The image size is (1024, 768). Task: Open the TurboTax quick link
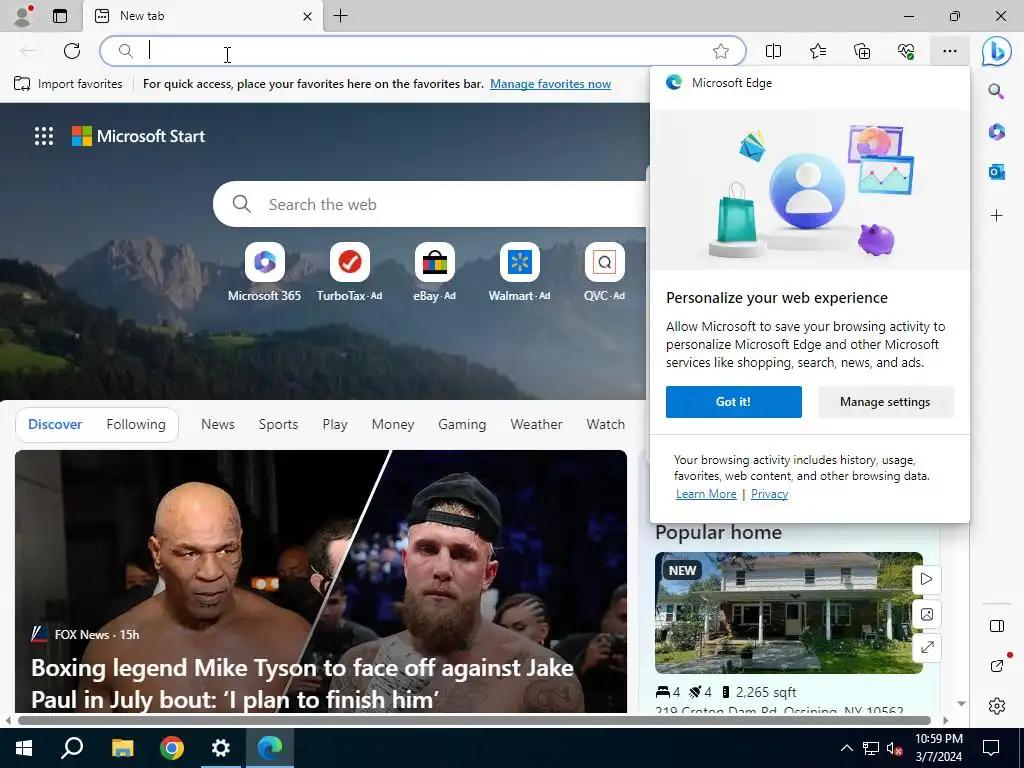coord(349,272)
